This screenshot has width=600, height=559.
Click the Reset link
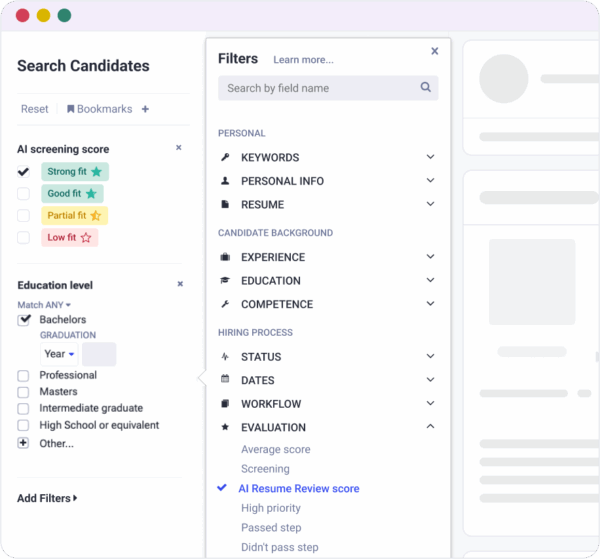[34, 109]
